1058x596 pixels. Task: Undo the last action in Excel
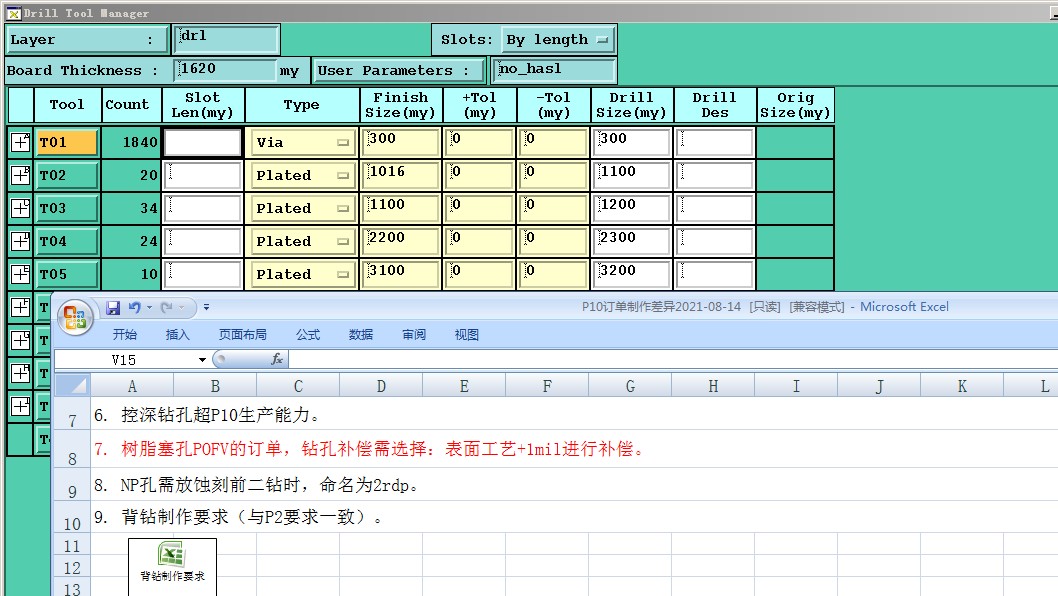click(134, 308)
